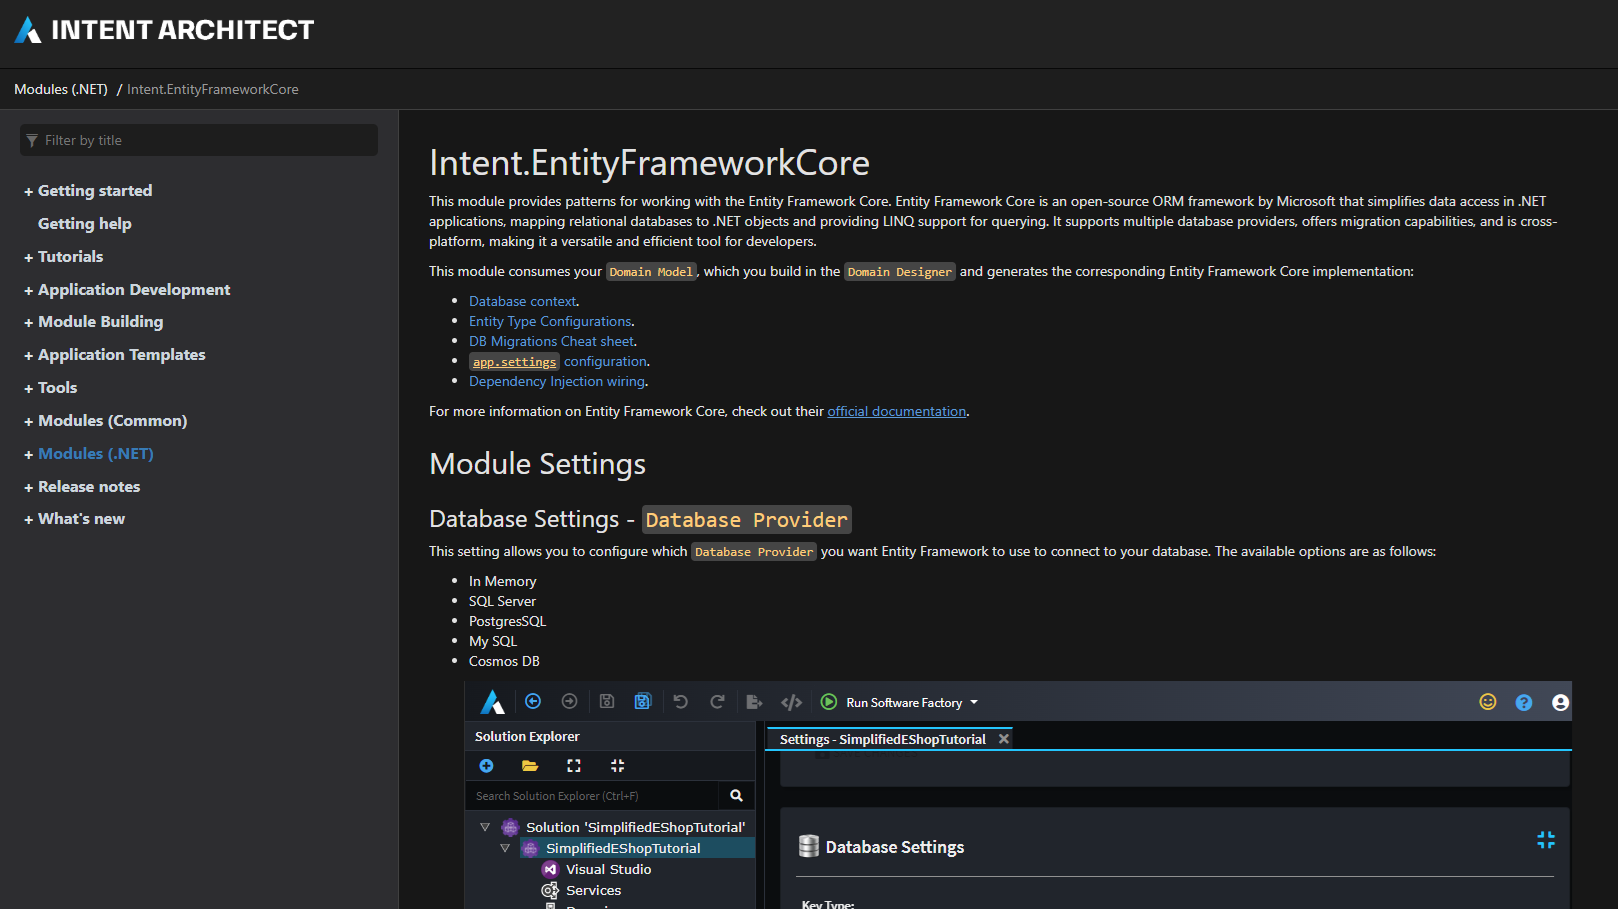This screenshot has height=909, width=1618.
Task: Click the expand all icon
Action: click(574, 766)
